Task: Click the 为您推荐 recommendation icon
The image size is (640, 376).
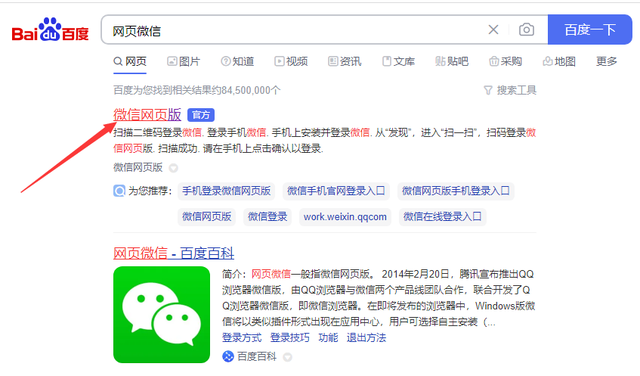Action: pyautogui.click(x=119, y=191)
